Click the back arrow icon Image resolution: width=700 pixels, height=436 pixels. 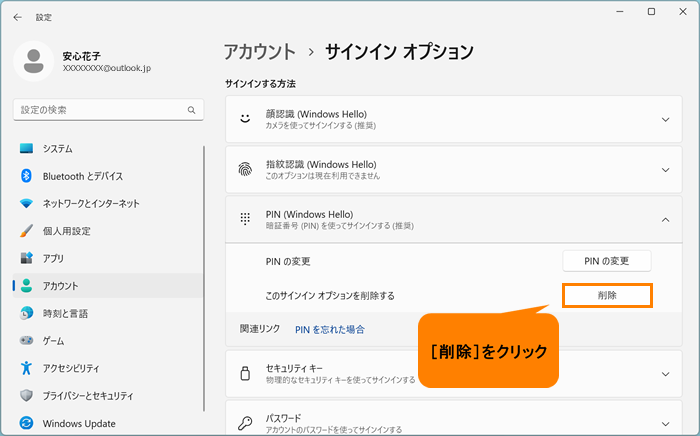(x=17, y=17)
